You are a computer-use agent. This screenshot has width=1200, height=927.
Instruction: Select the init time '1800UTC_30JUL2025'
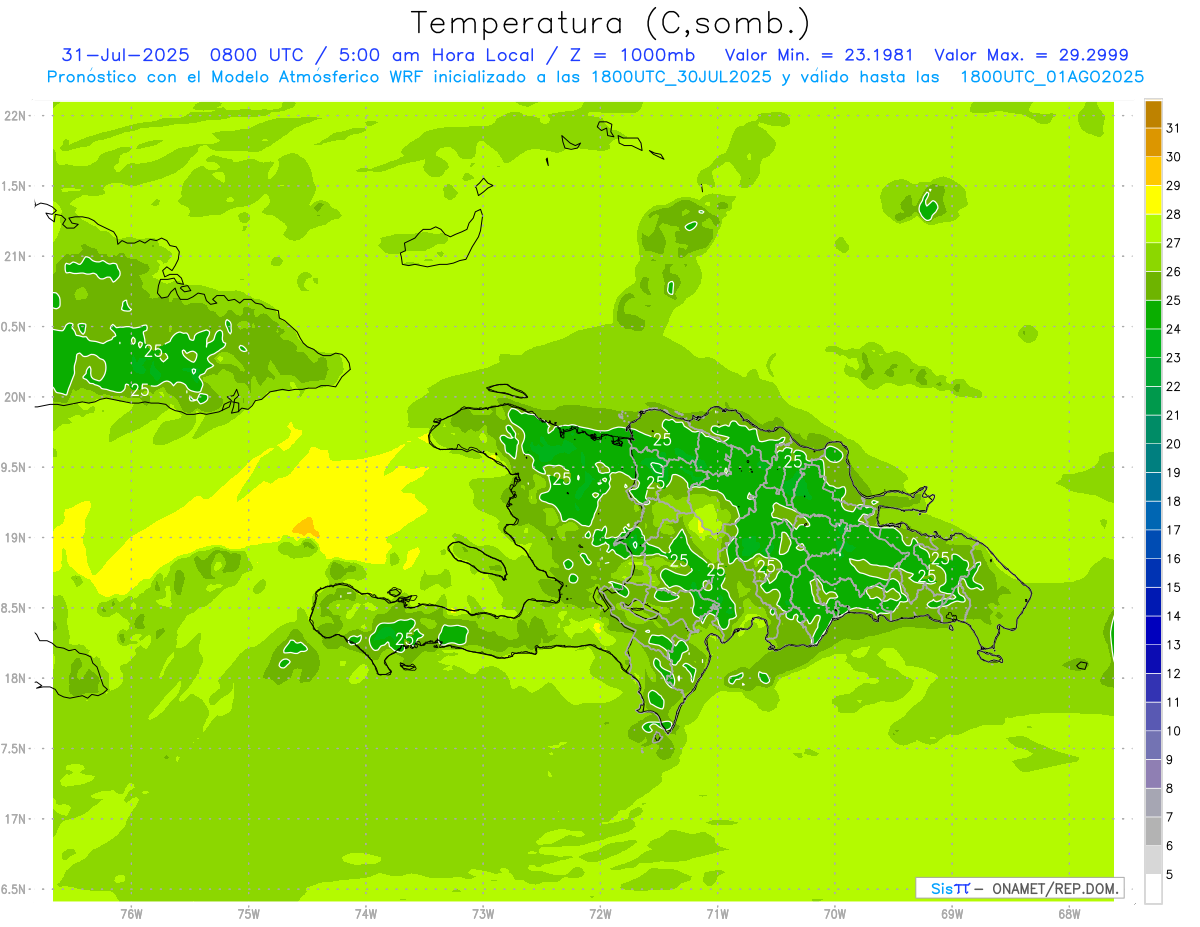point(680,77)
